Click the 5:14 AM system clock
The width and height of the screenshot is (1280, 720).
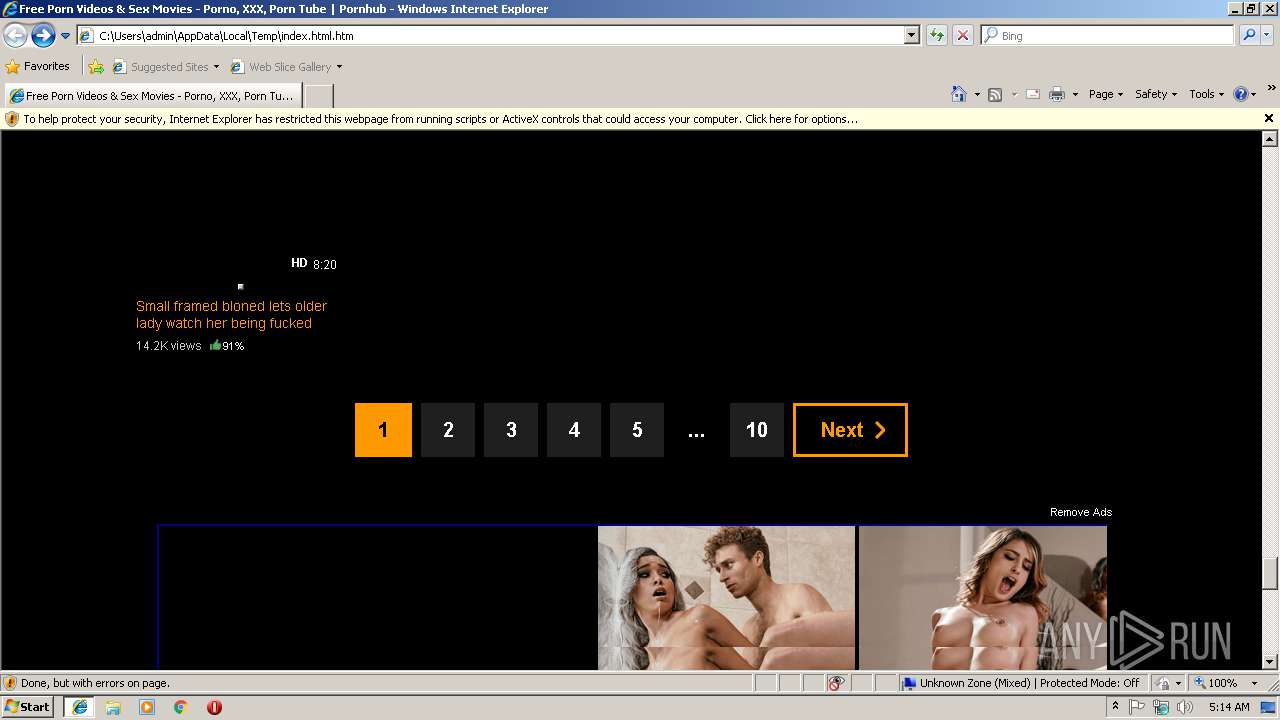pos(1229,707)
